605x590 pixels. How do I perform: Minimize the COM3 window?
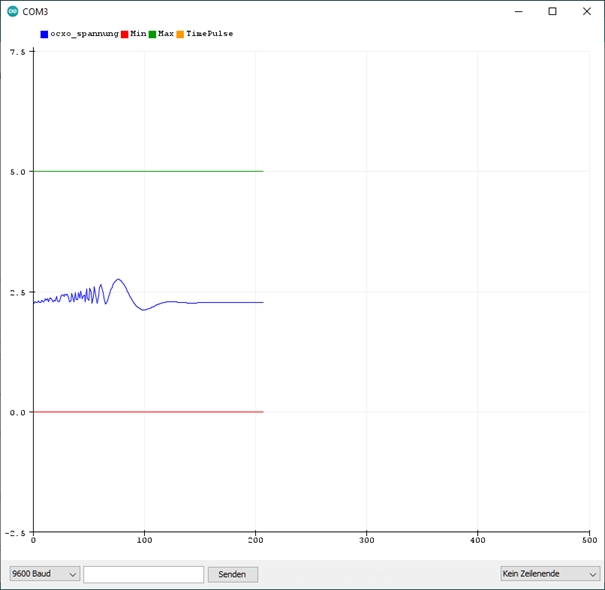(519, 12)
